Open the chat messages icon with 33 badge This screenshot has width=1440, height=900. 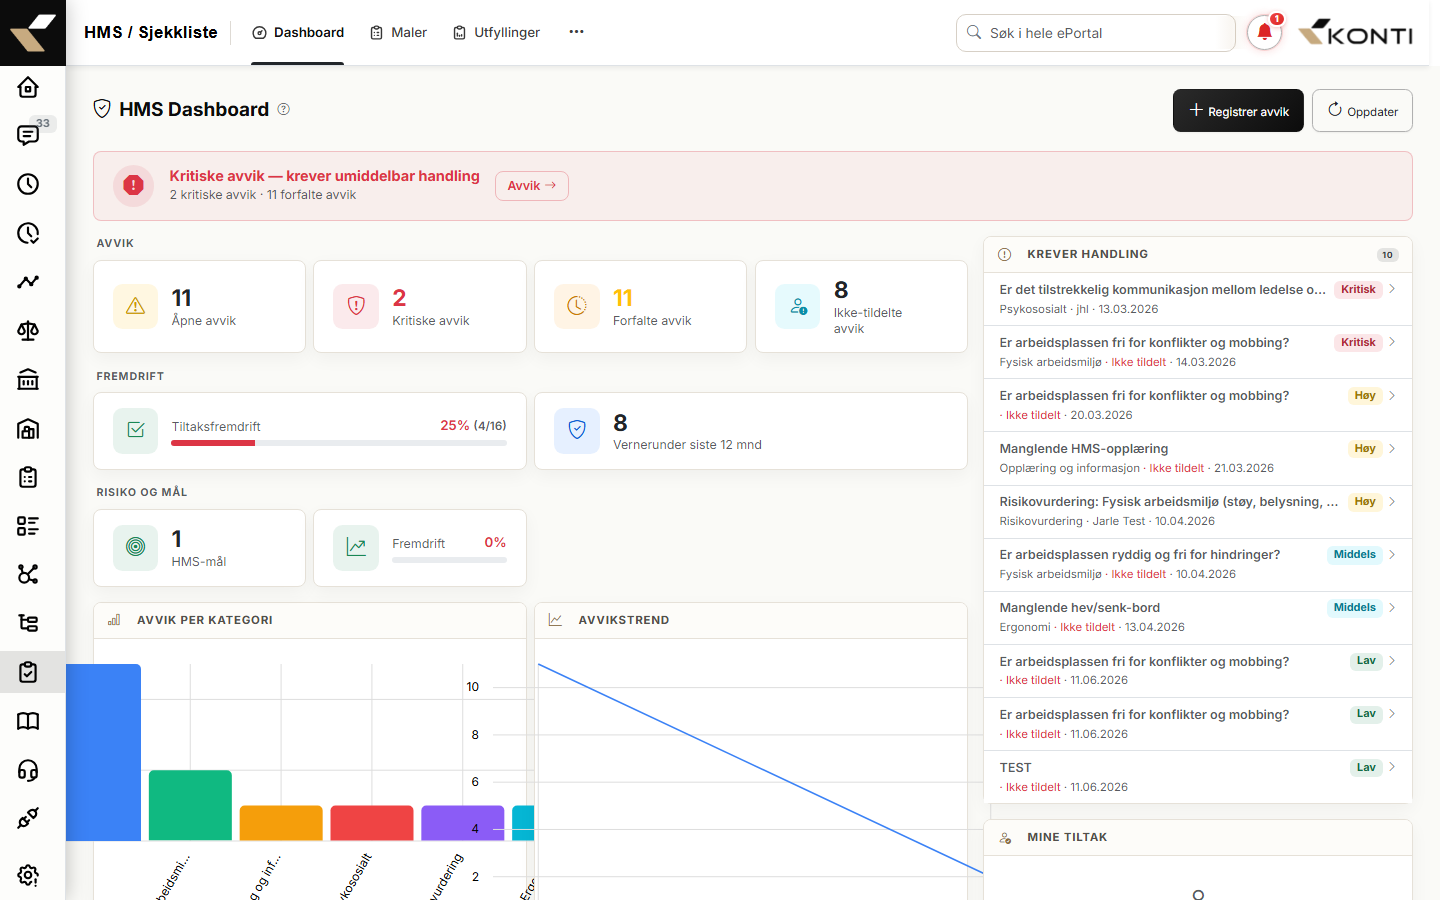tap(28, 135)
